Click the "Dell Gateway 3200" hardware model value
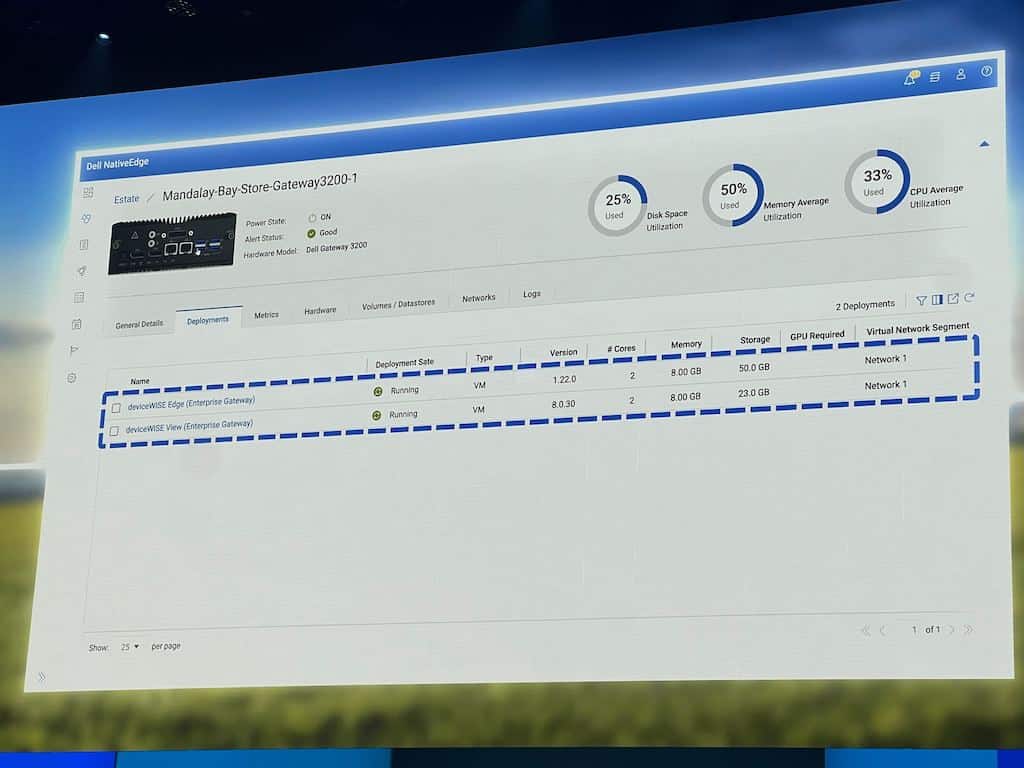 (x=336, y=248)
